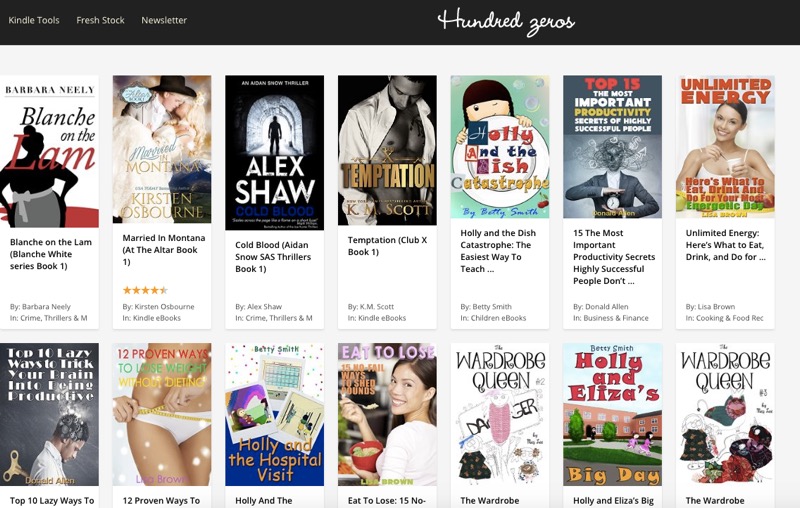Image resolution: width=800 pixels, height=508 pixels.
Task: Click author line By: Barbara Neely
Action: point(40,307)
